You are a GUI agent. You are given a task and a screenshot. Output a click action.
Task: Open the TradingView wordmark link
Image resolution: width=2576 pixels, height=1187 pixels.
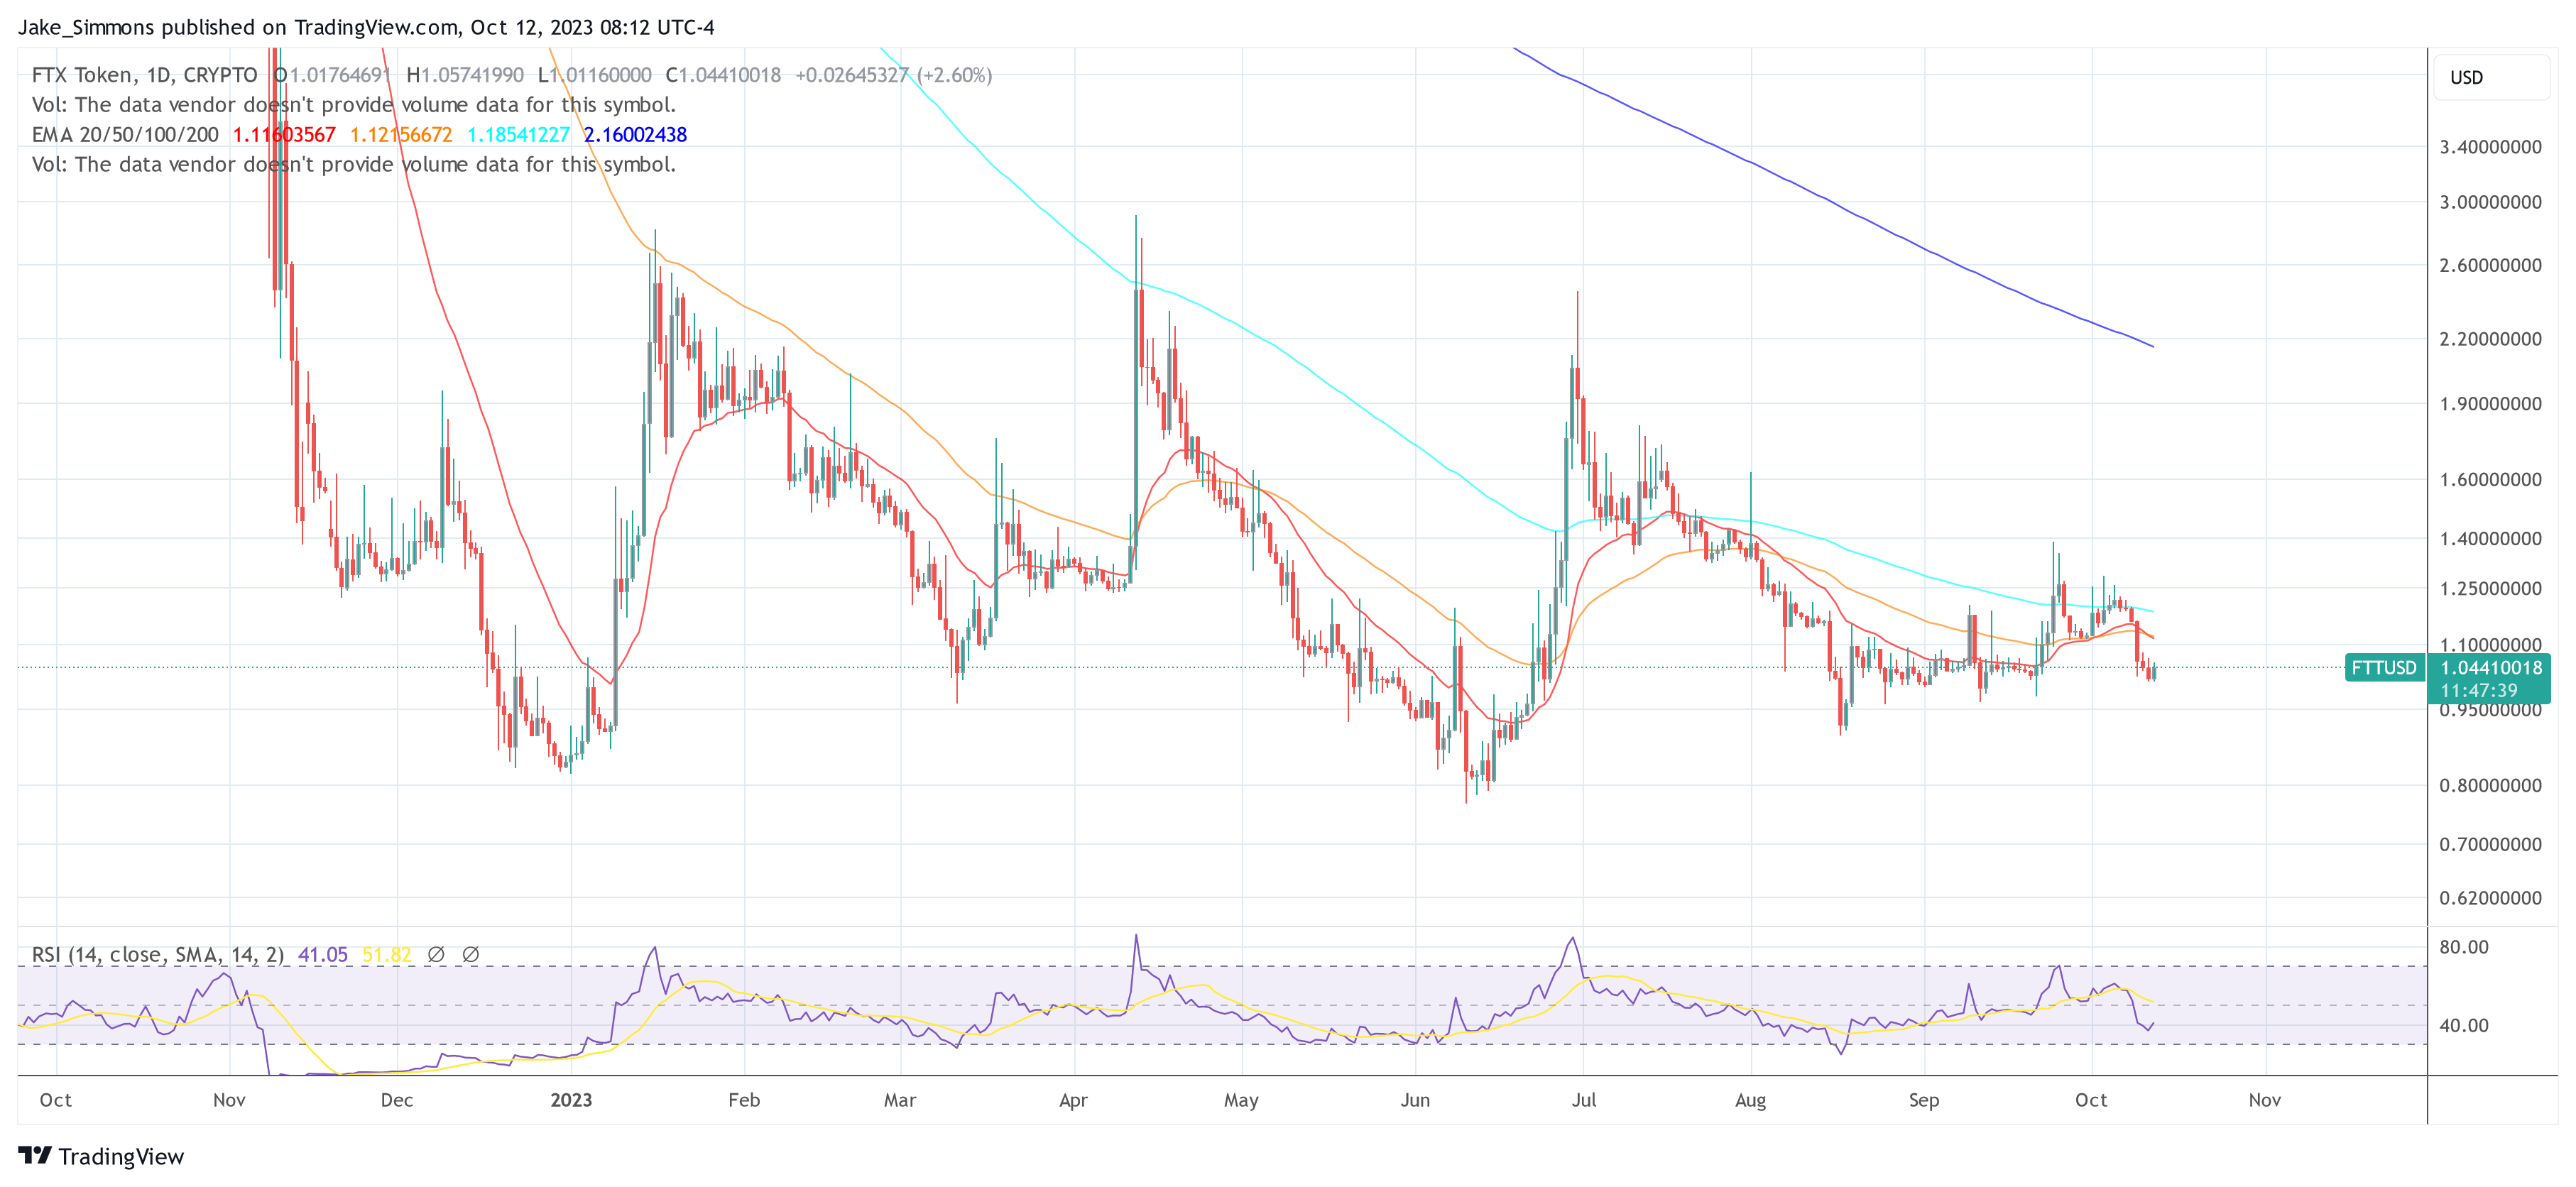click(121, 1156)
